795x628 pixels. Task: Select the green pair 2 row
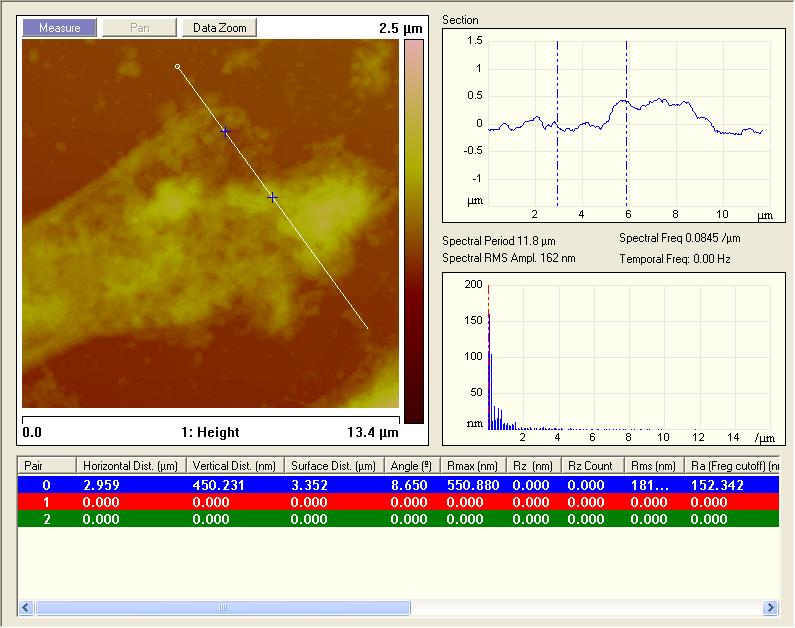[x=398, y=519]
